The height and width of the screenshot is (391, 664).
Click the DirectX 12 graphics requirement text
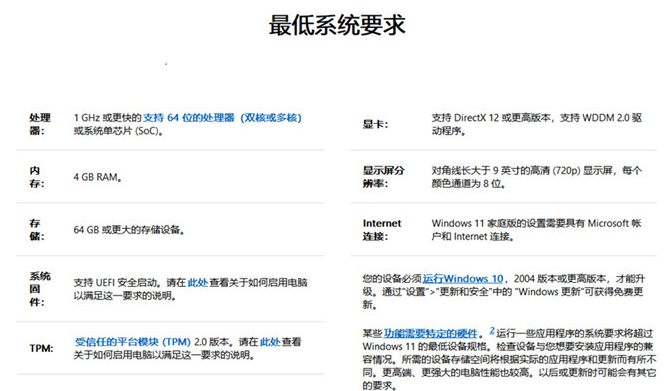coord(537,124)
